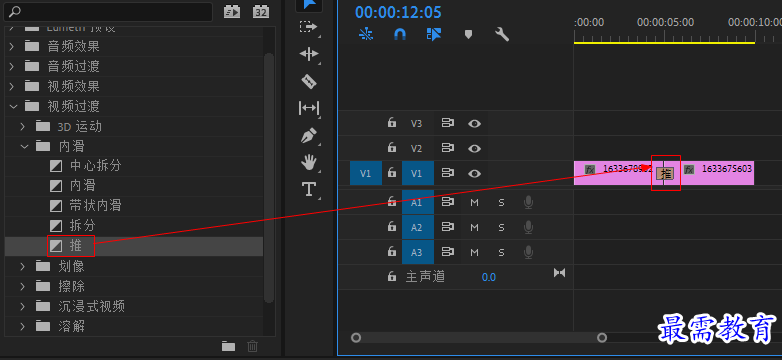The width and height of the screenshot is (782, 360).
Task: Toggle sync lock on track A1
Action: (x=447, y=202)
